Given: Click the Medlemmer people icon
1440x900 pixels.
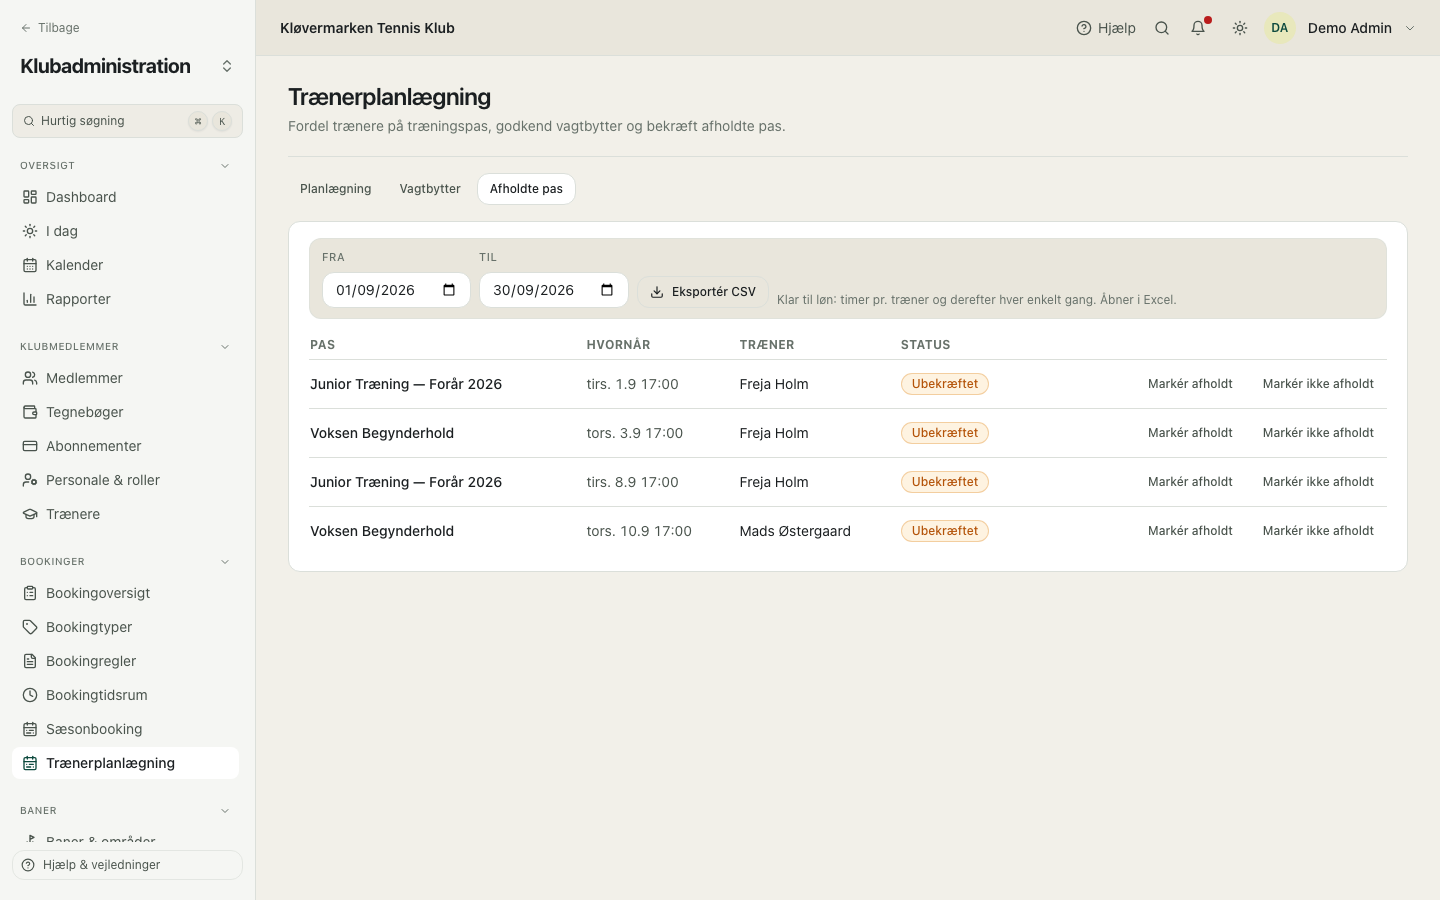Looking at the screenshot, I should coord(30,378).
